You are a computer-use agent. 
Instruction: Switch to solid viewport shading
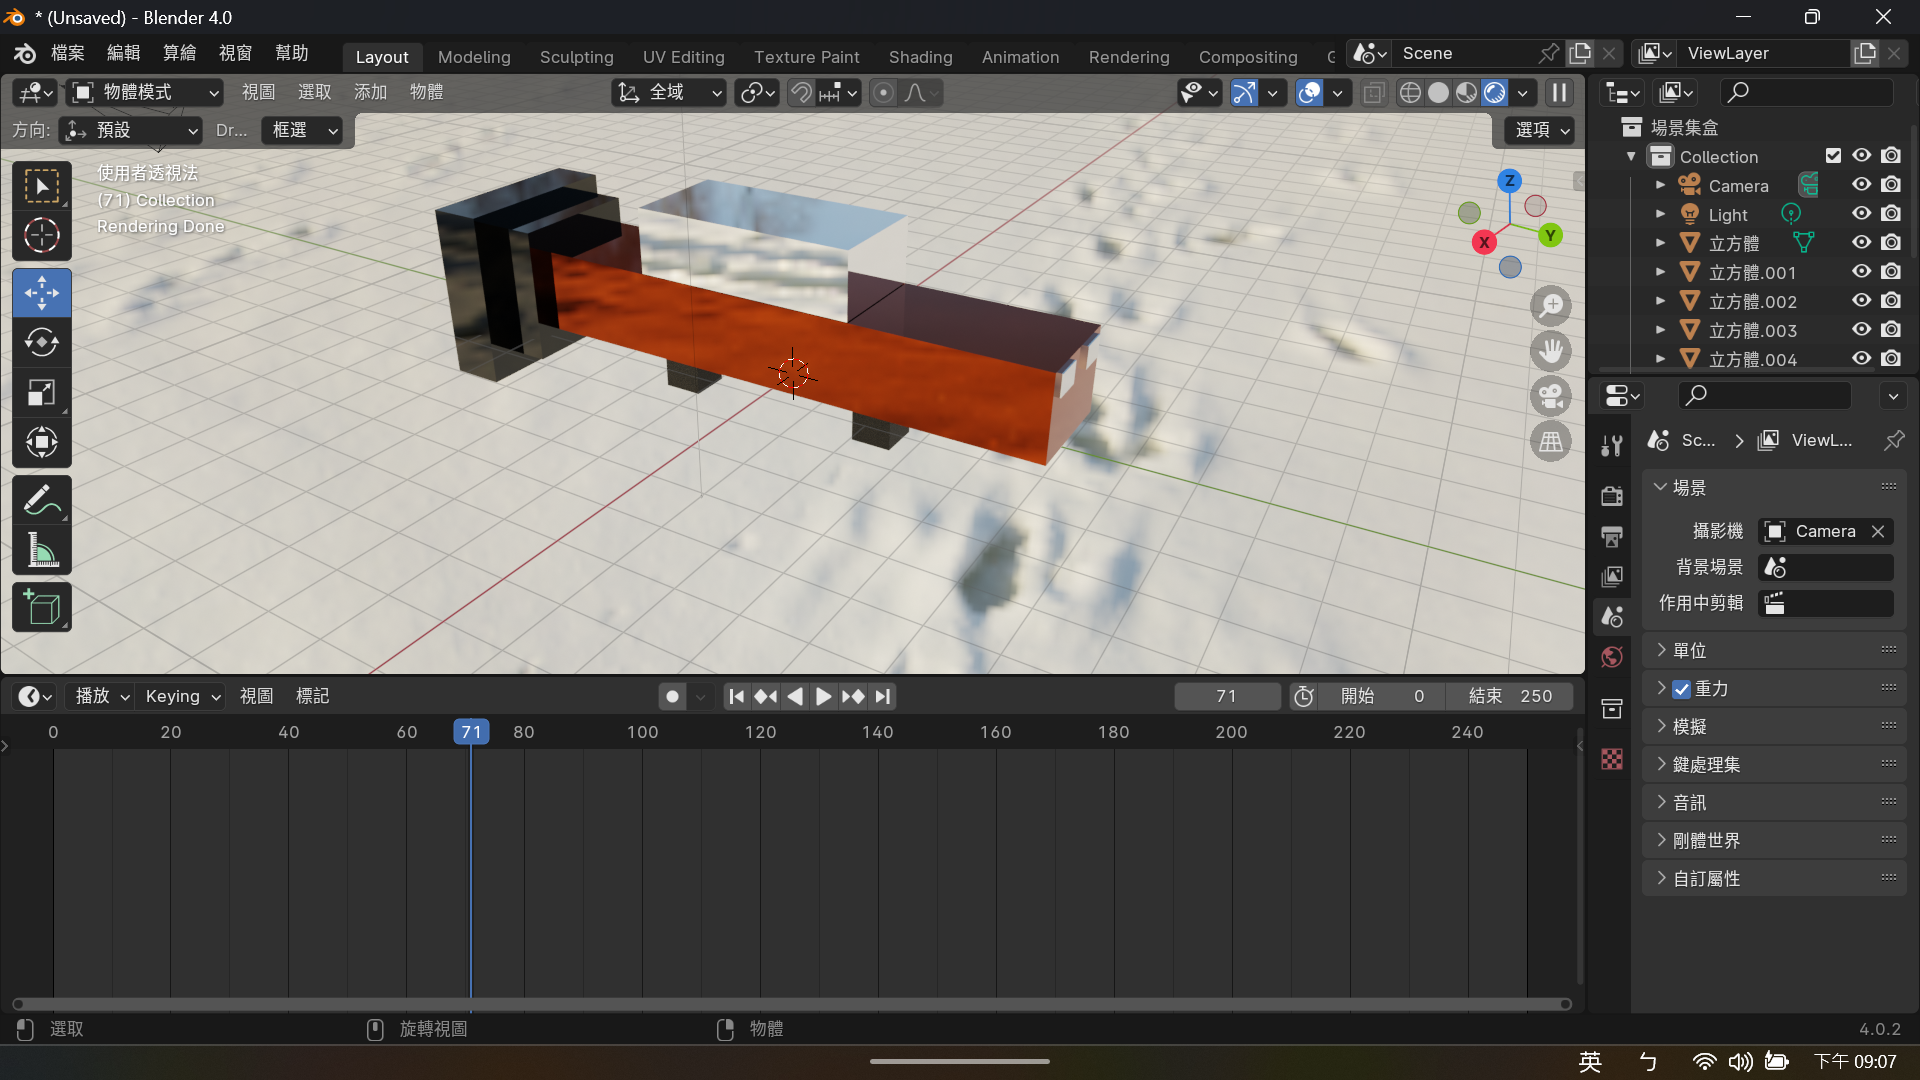pos(1438,93)
